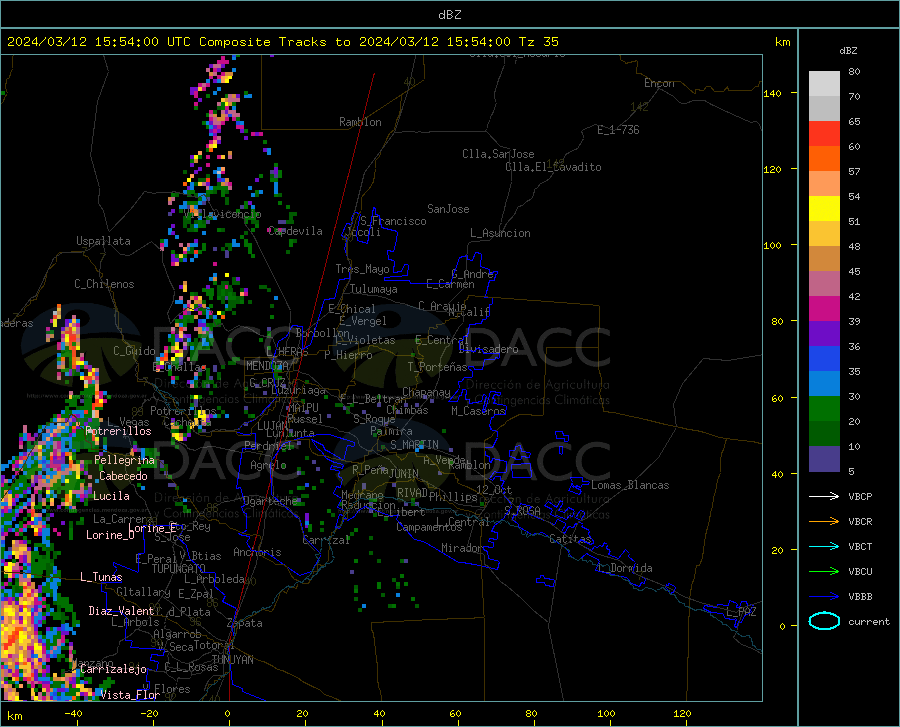Click the JUNIN map label
The width and height of the screenshot is (900, 727).
404,473
